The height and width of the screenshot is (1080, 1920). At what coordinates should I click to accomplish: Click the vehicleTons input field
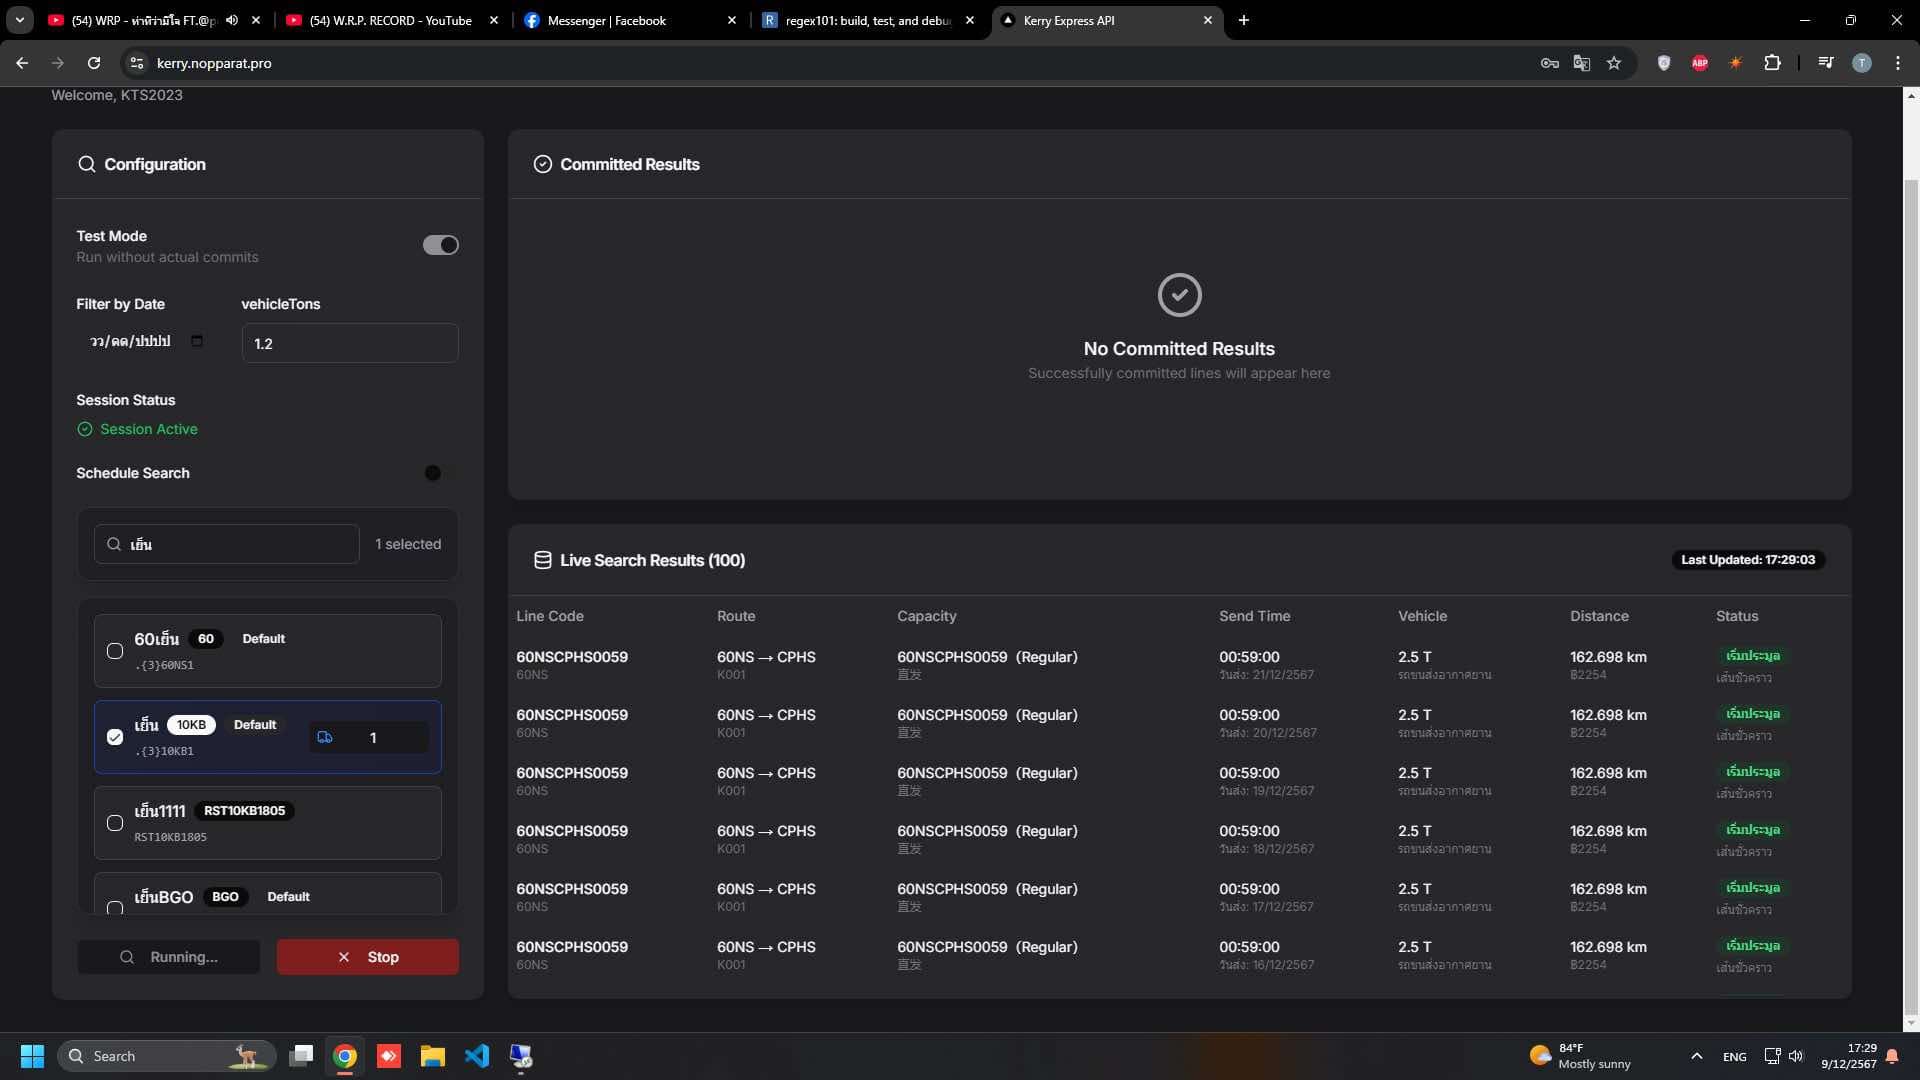click(350, 343)
